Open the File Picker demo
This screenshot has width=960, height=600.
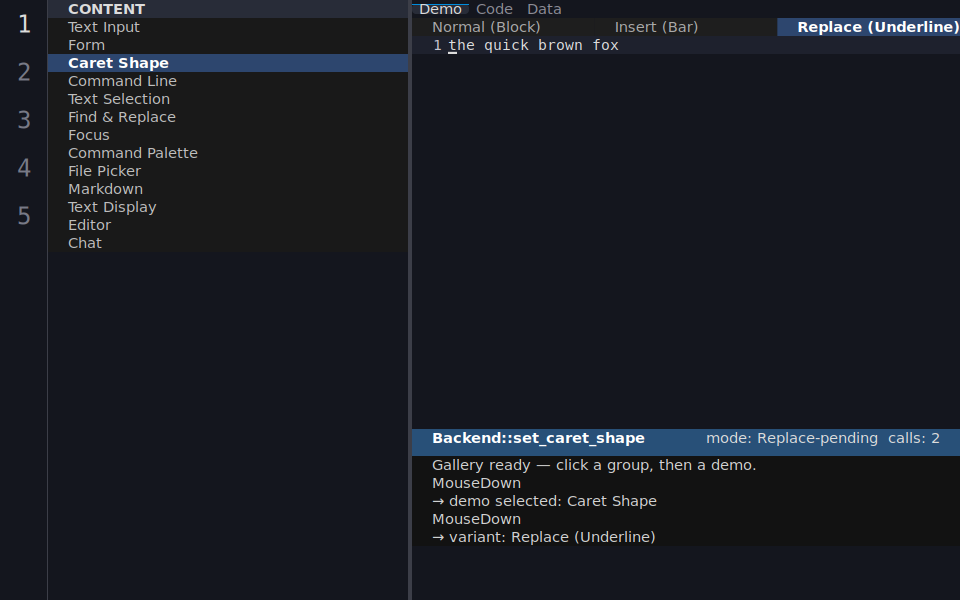pos(228,171)
